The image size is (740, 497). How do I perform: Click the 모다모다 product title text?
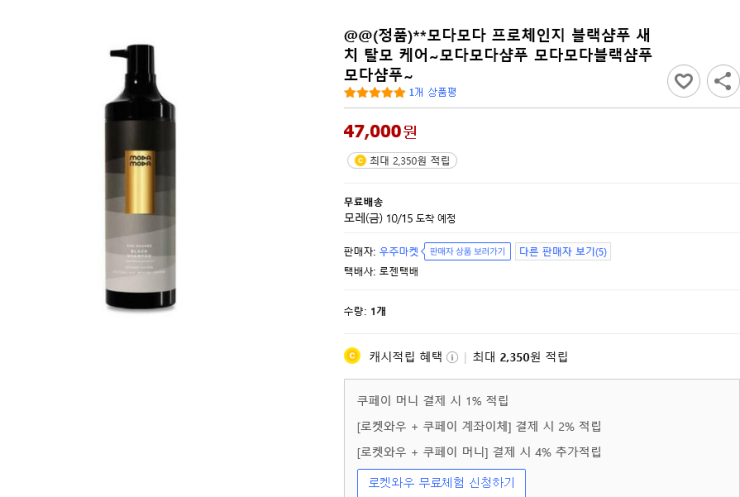pos(498,54)
